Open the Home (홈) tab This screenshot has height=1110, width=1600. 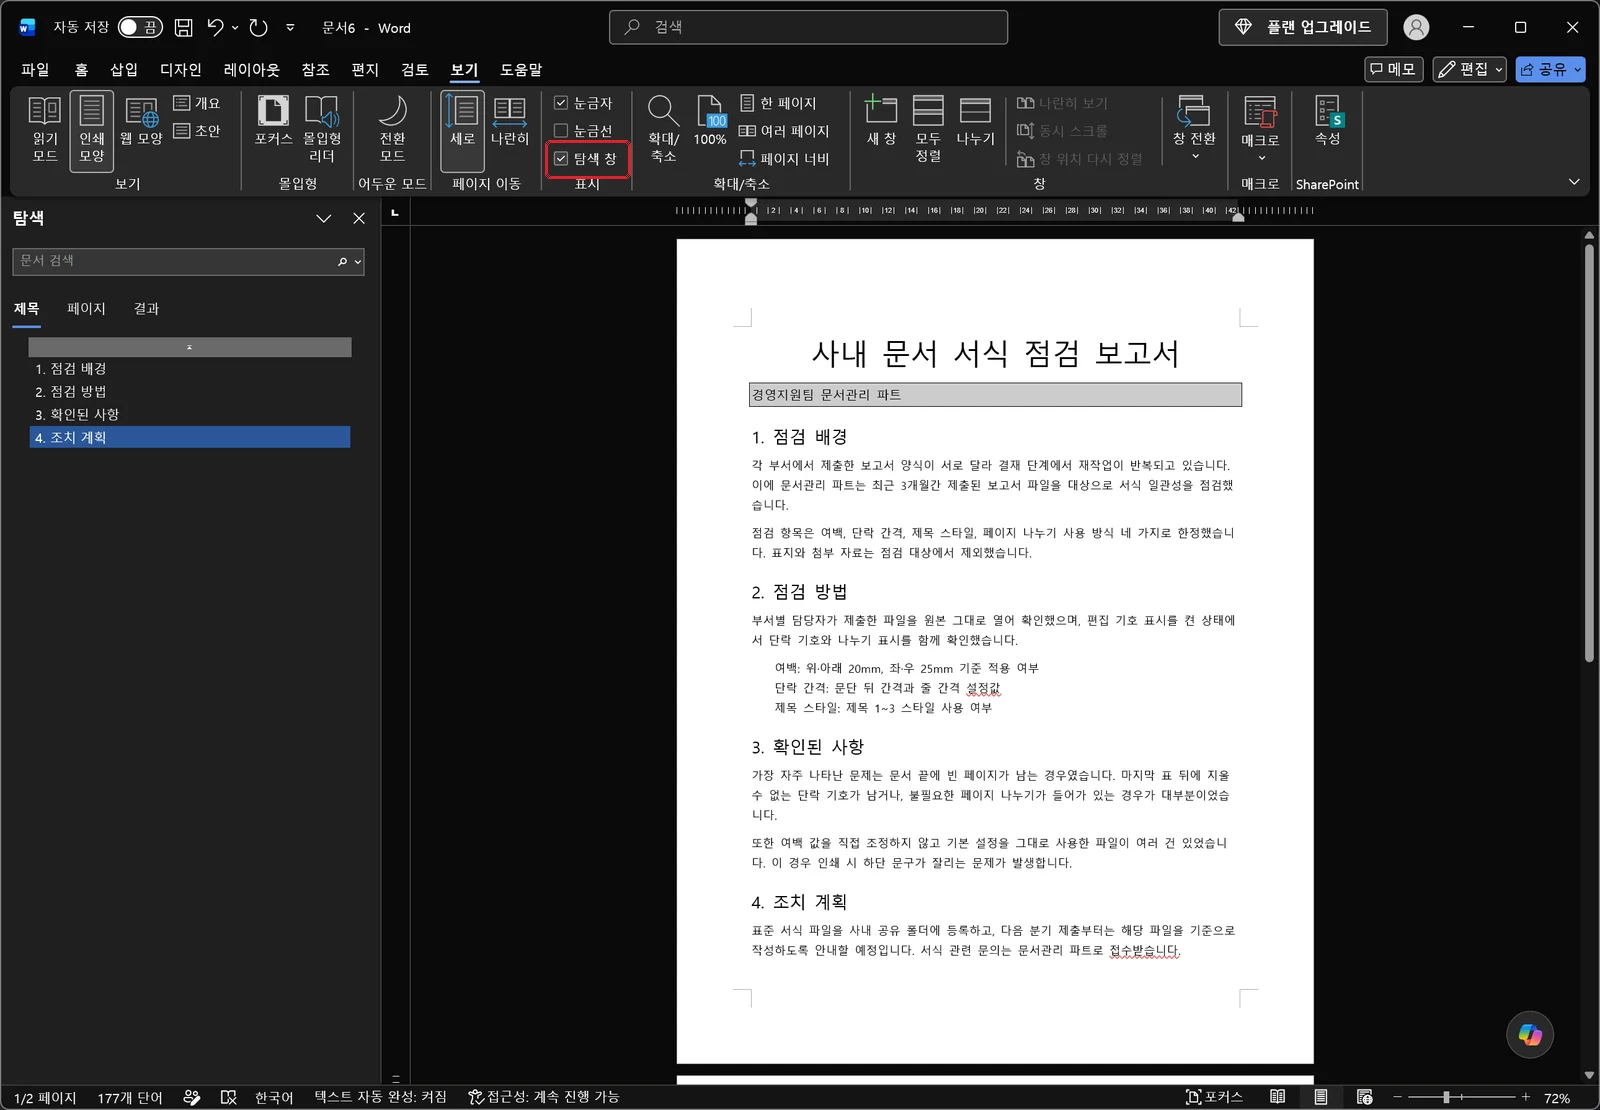pos(81,69)
